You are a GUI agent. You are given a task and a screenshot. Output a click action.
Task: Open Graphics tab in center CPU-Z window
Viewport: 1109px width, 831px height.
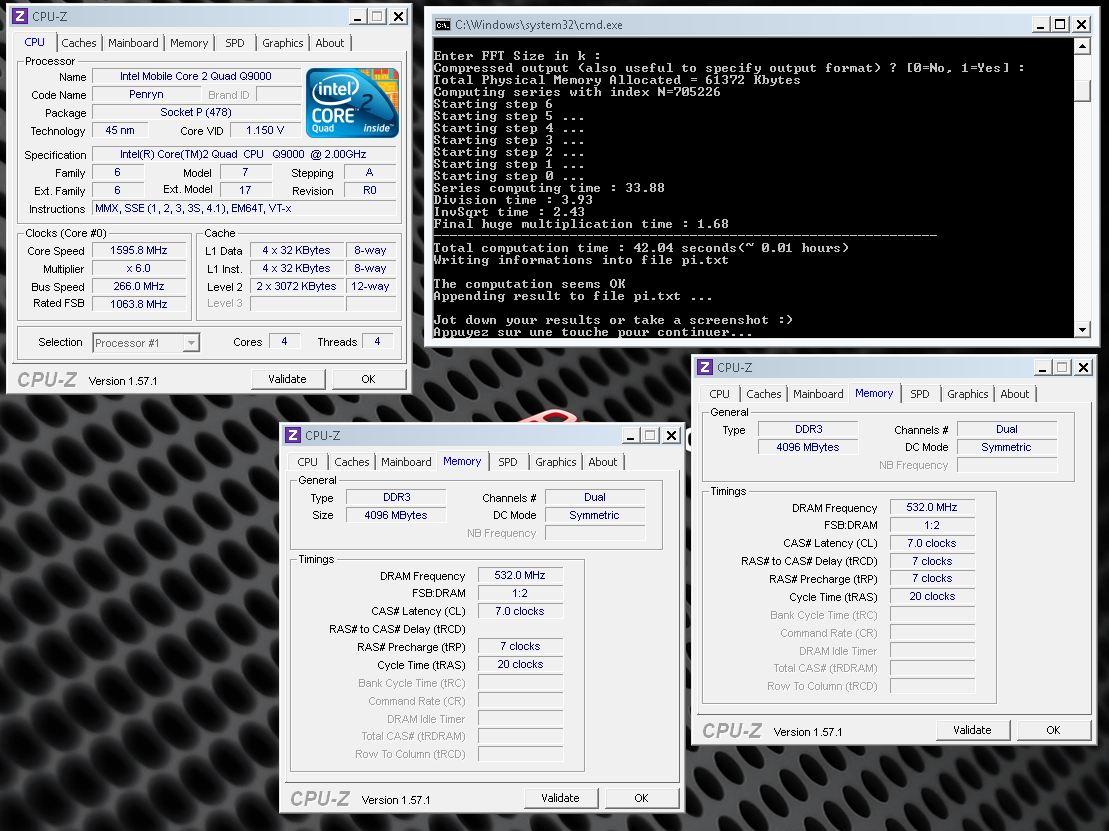(555, 462)
